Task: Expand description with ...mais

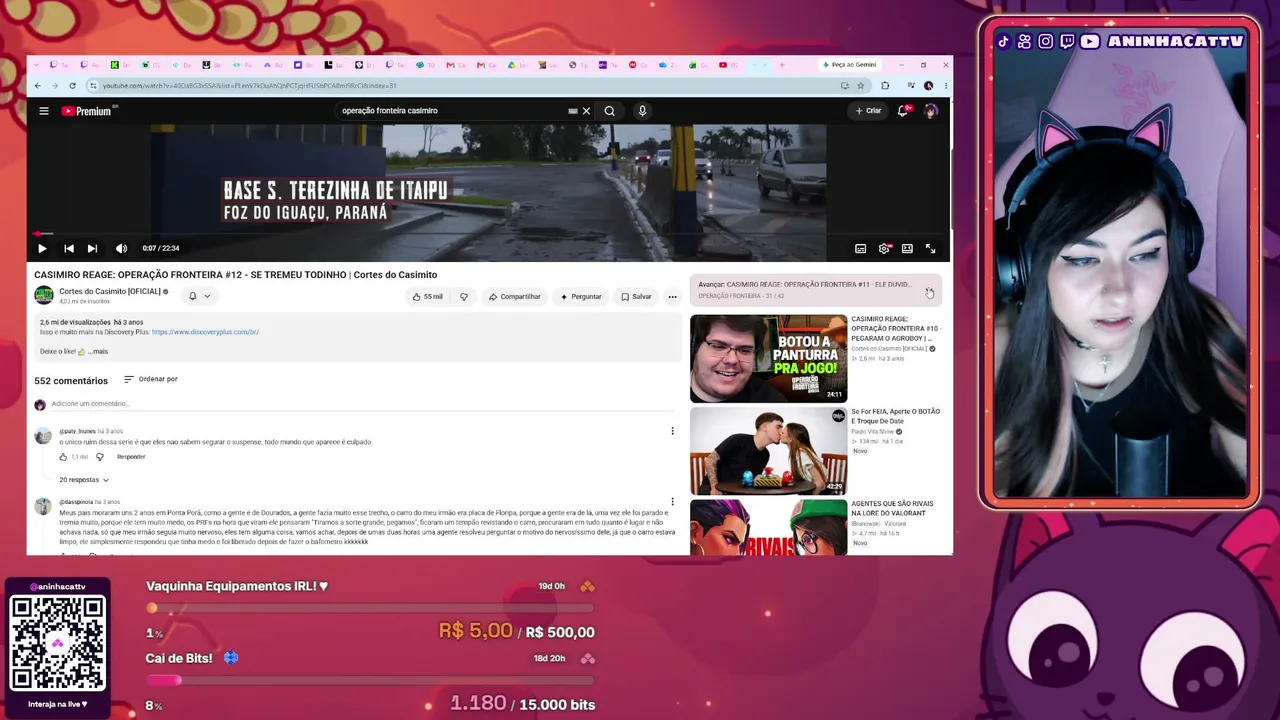Action: tap(97, 352)
